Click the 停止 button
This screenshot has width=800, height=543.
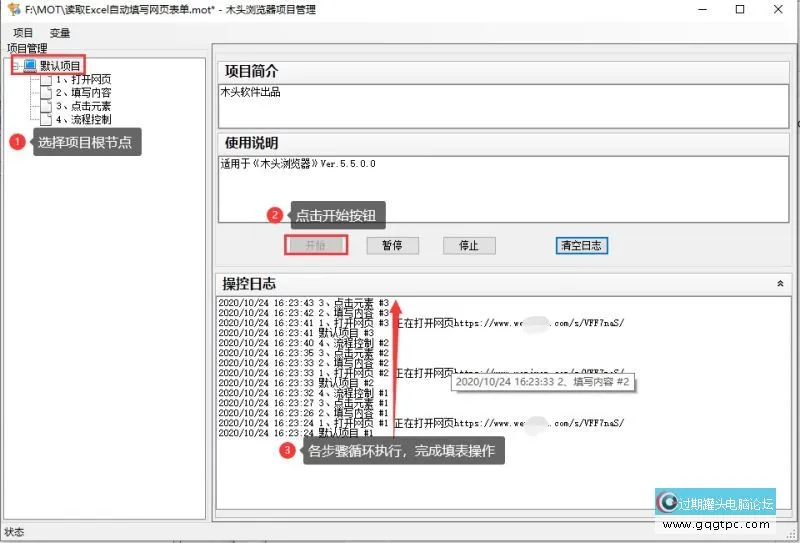pos(469,245)
